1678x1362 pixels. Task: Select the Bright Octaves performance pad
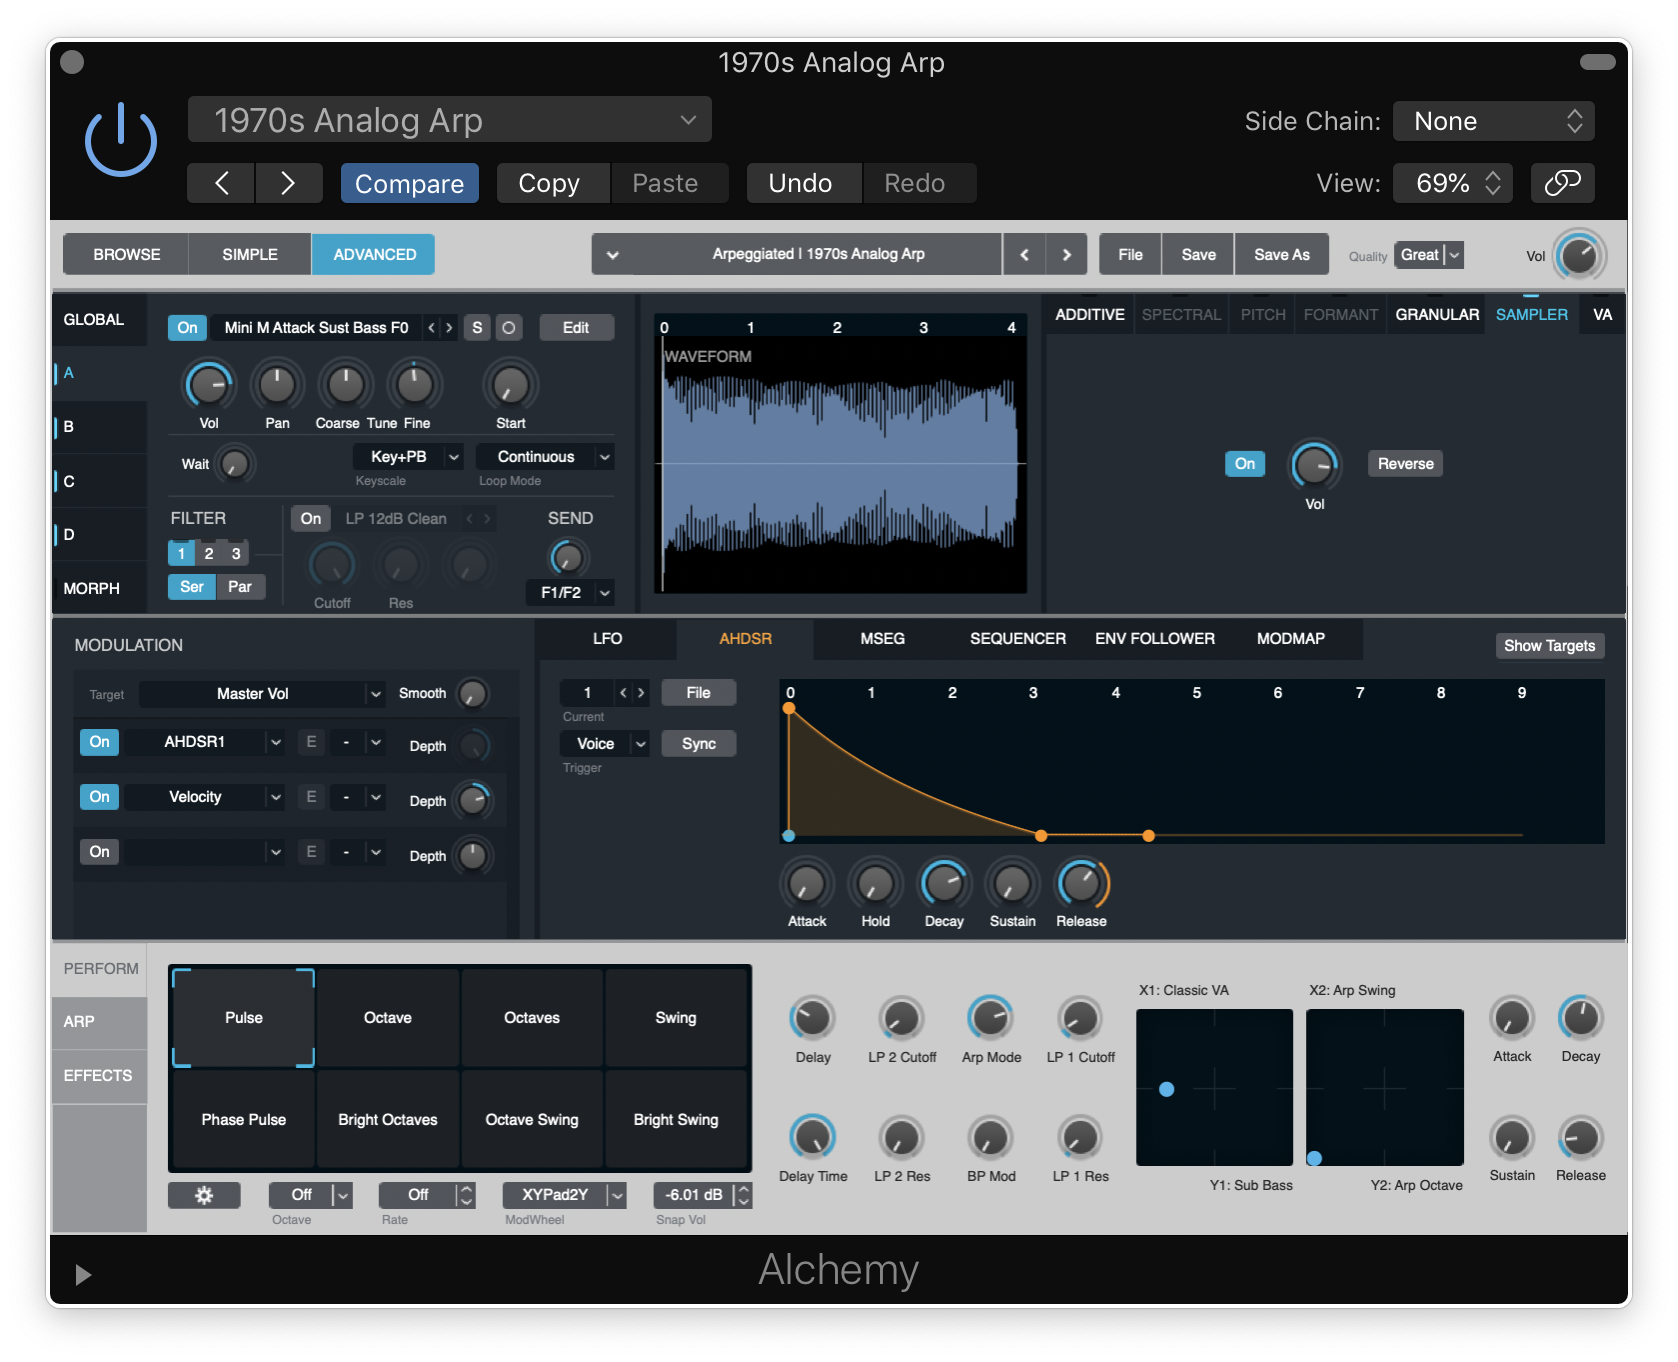point(388,1120)
